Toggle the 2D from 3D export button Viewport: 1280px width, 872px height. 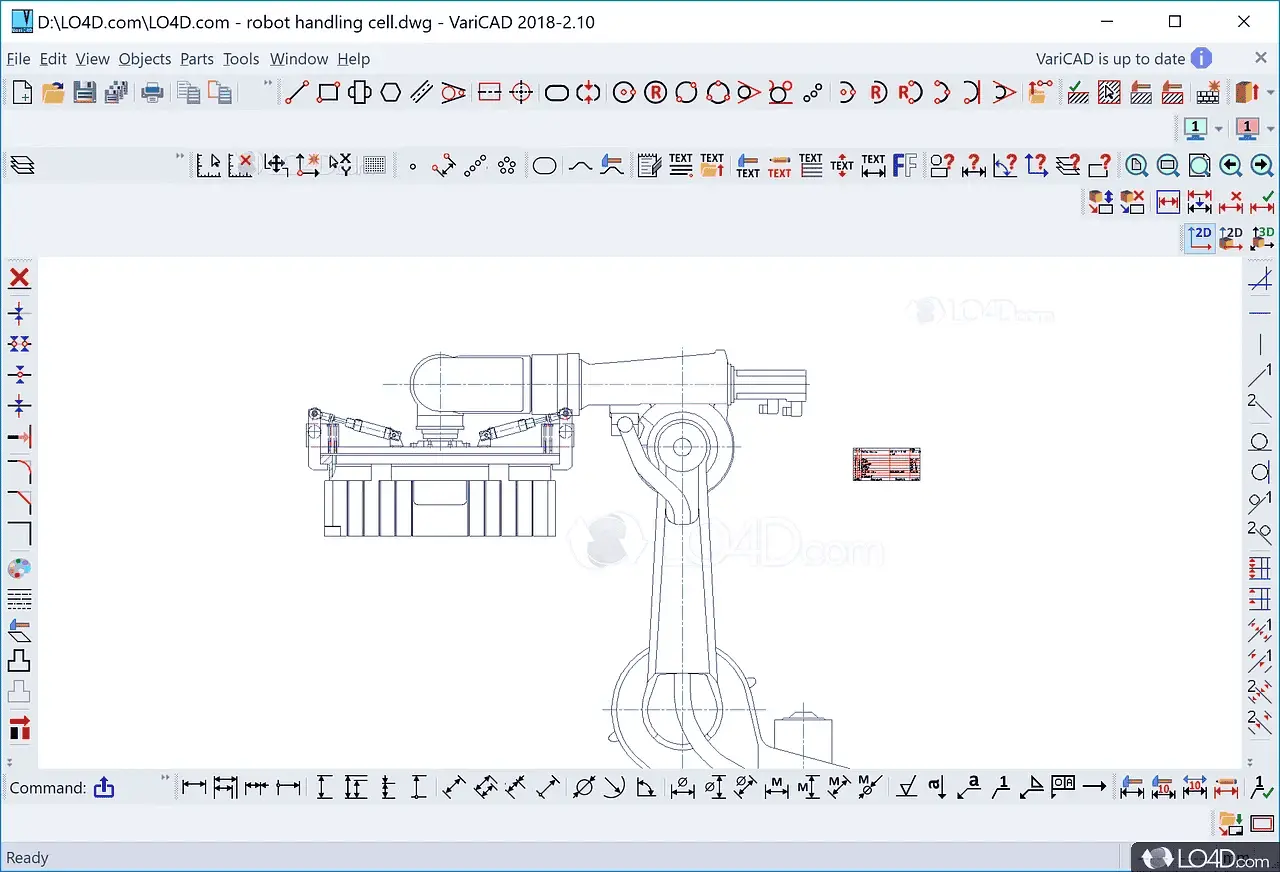[1231, 237]
